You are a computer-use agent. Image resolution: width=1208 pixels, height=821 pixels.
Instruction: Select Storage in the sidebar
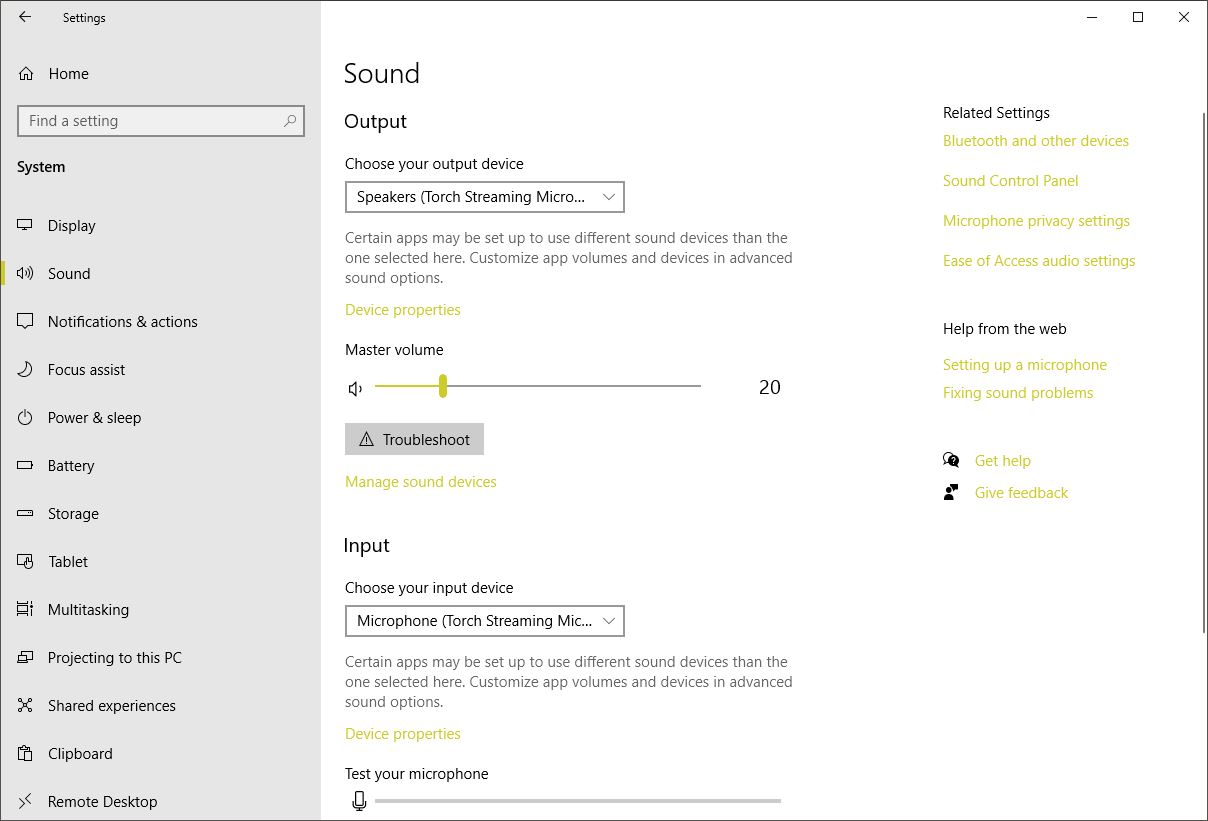[x=73, y=514]
